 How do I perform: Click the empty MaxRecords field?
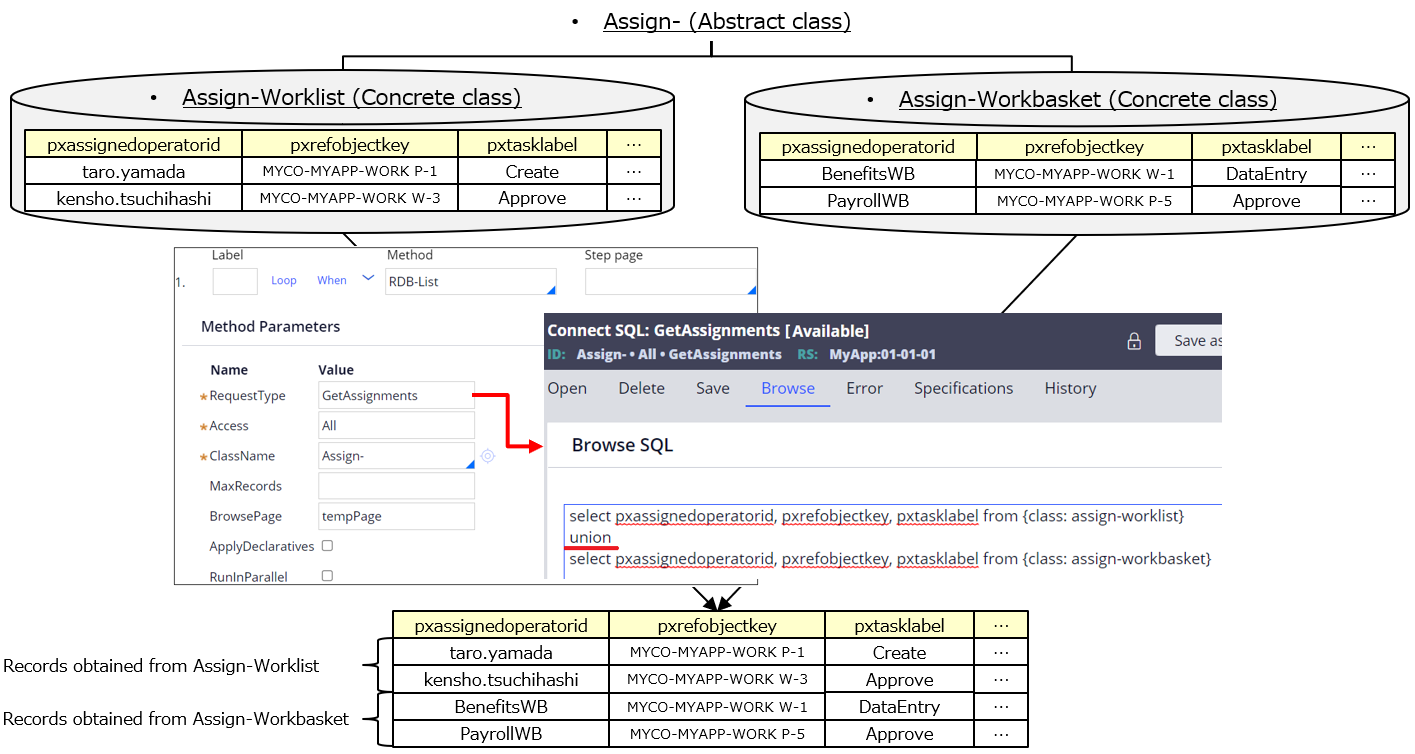pos(397,486)
